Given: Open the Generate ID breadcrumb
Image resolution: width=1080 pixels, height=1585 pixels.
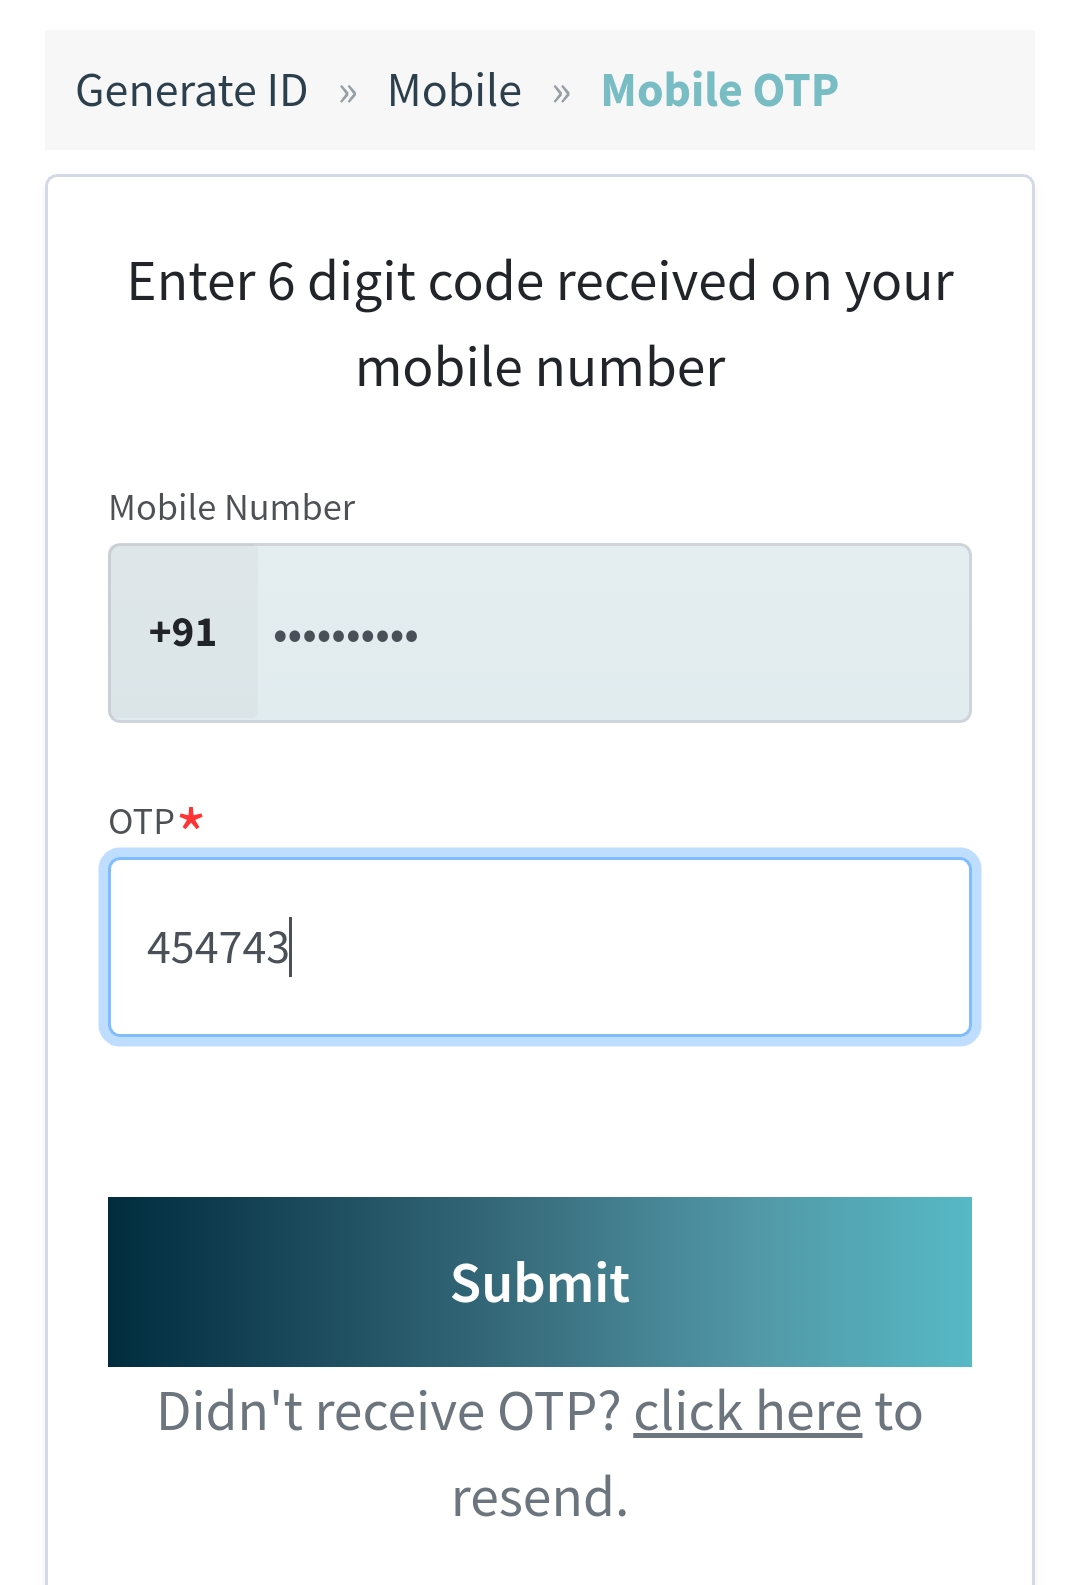Looking at the screenshot, I should (x=192, y=91).
